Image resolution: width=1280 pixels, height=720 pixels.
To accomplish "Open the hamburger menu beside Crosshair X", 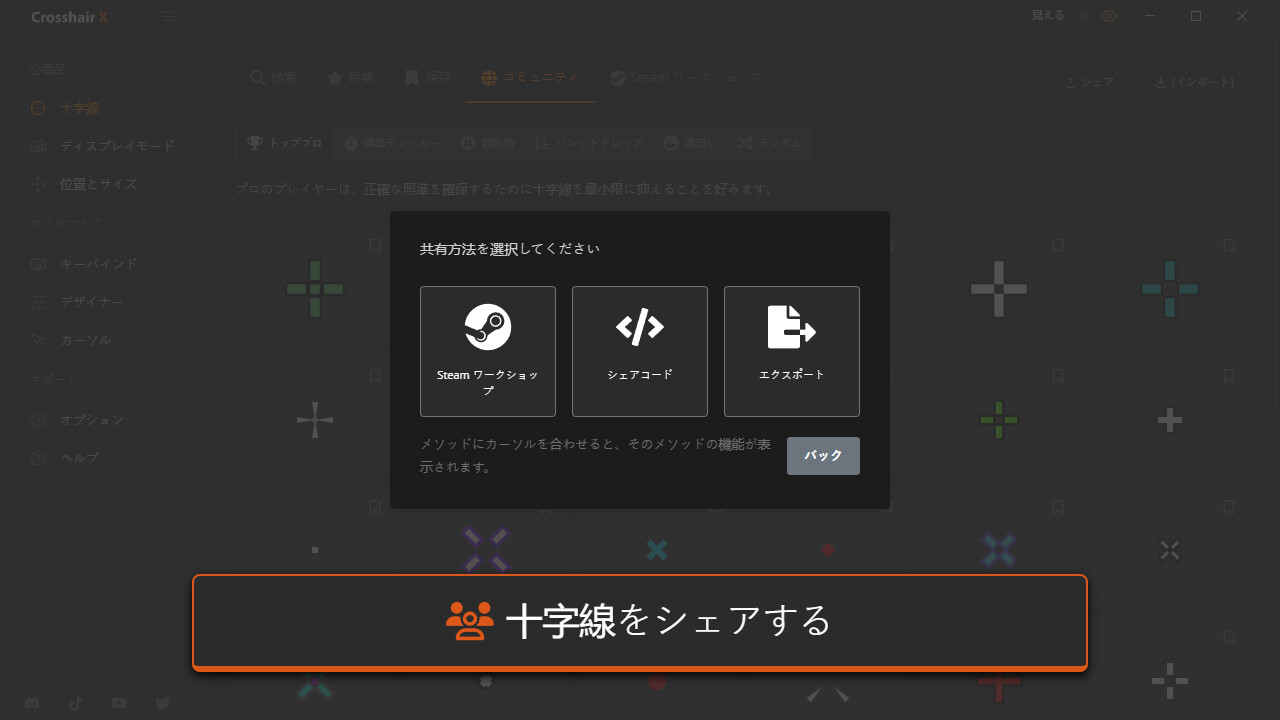I will coord(169,17).
